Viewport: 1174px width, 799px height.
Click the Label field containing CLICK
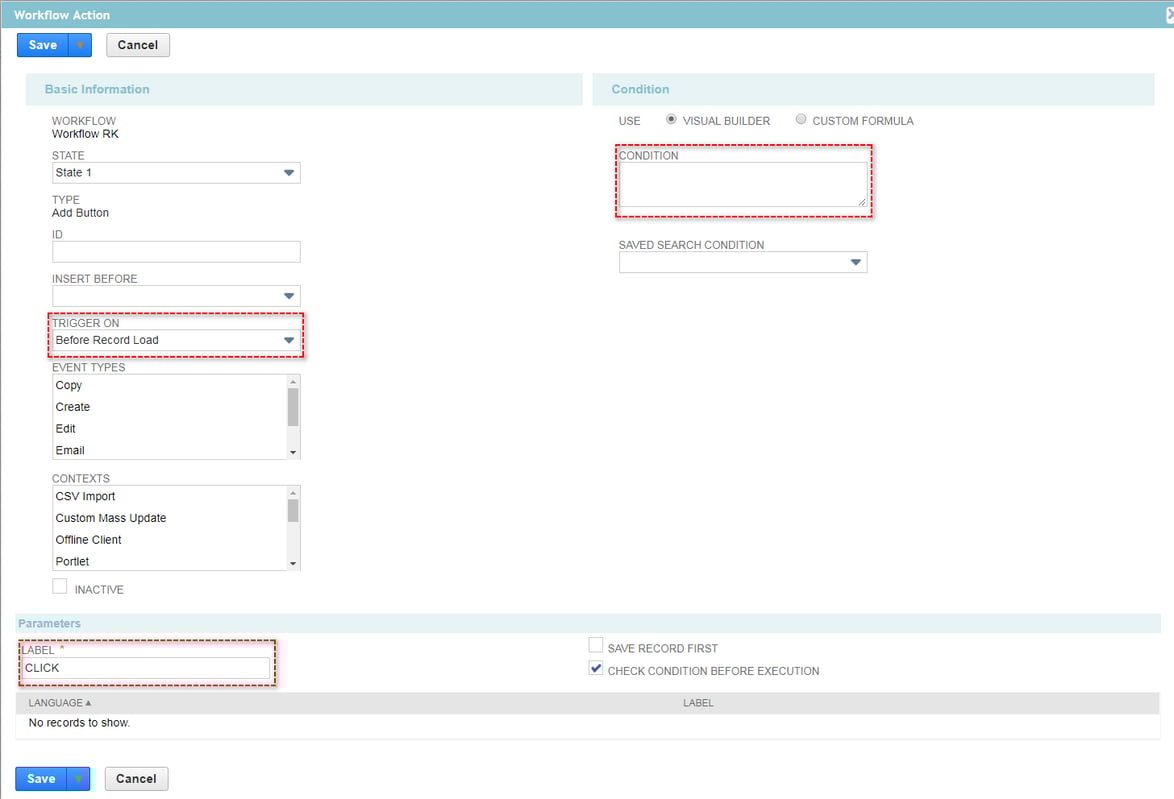[146, 668]
